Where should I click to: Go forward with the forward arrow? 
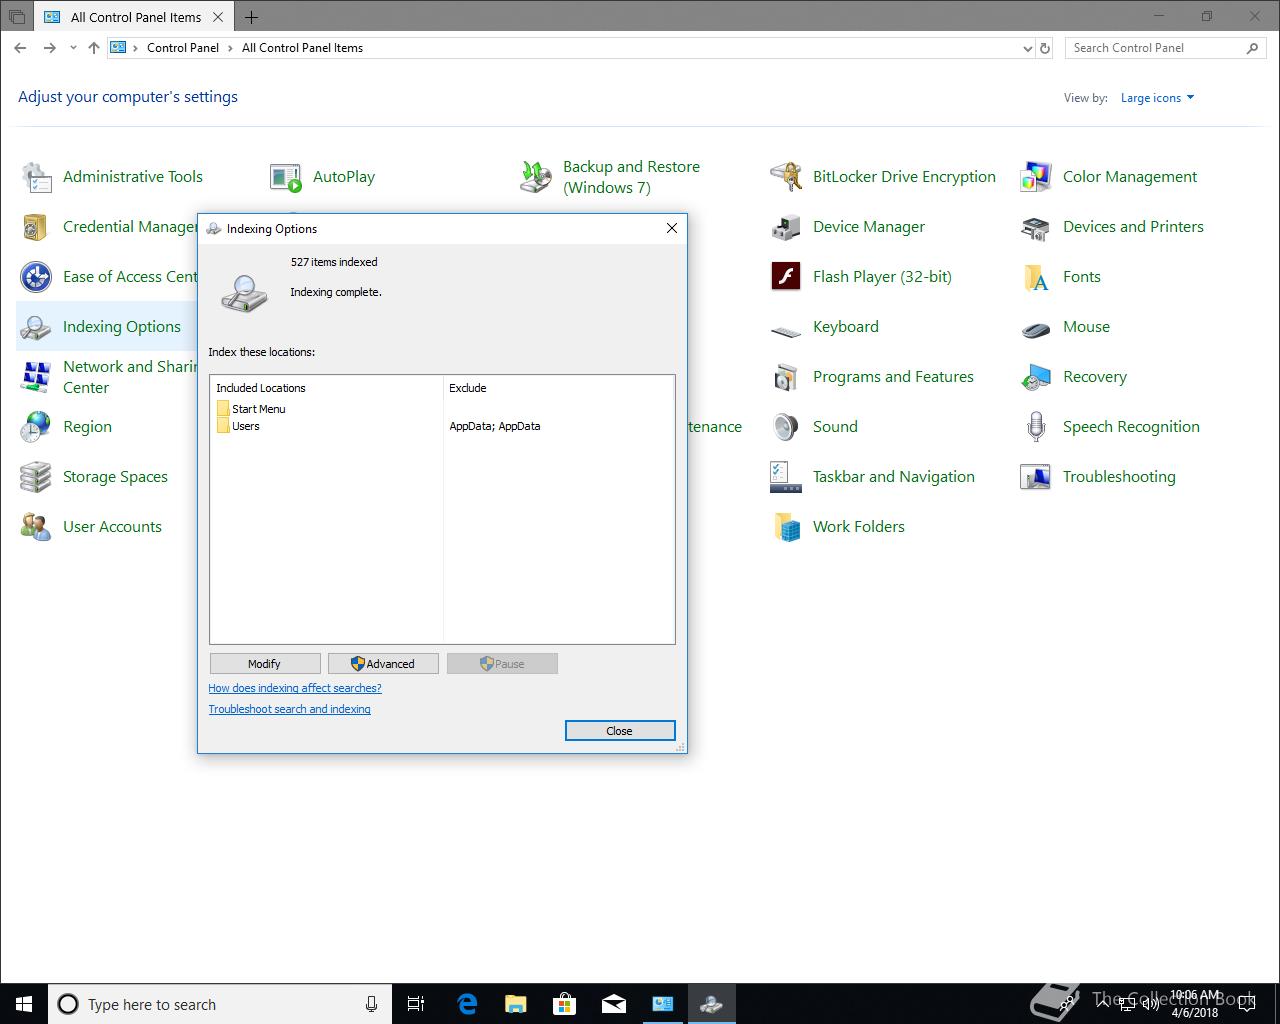pos(49,48)
